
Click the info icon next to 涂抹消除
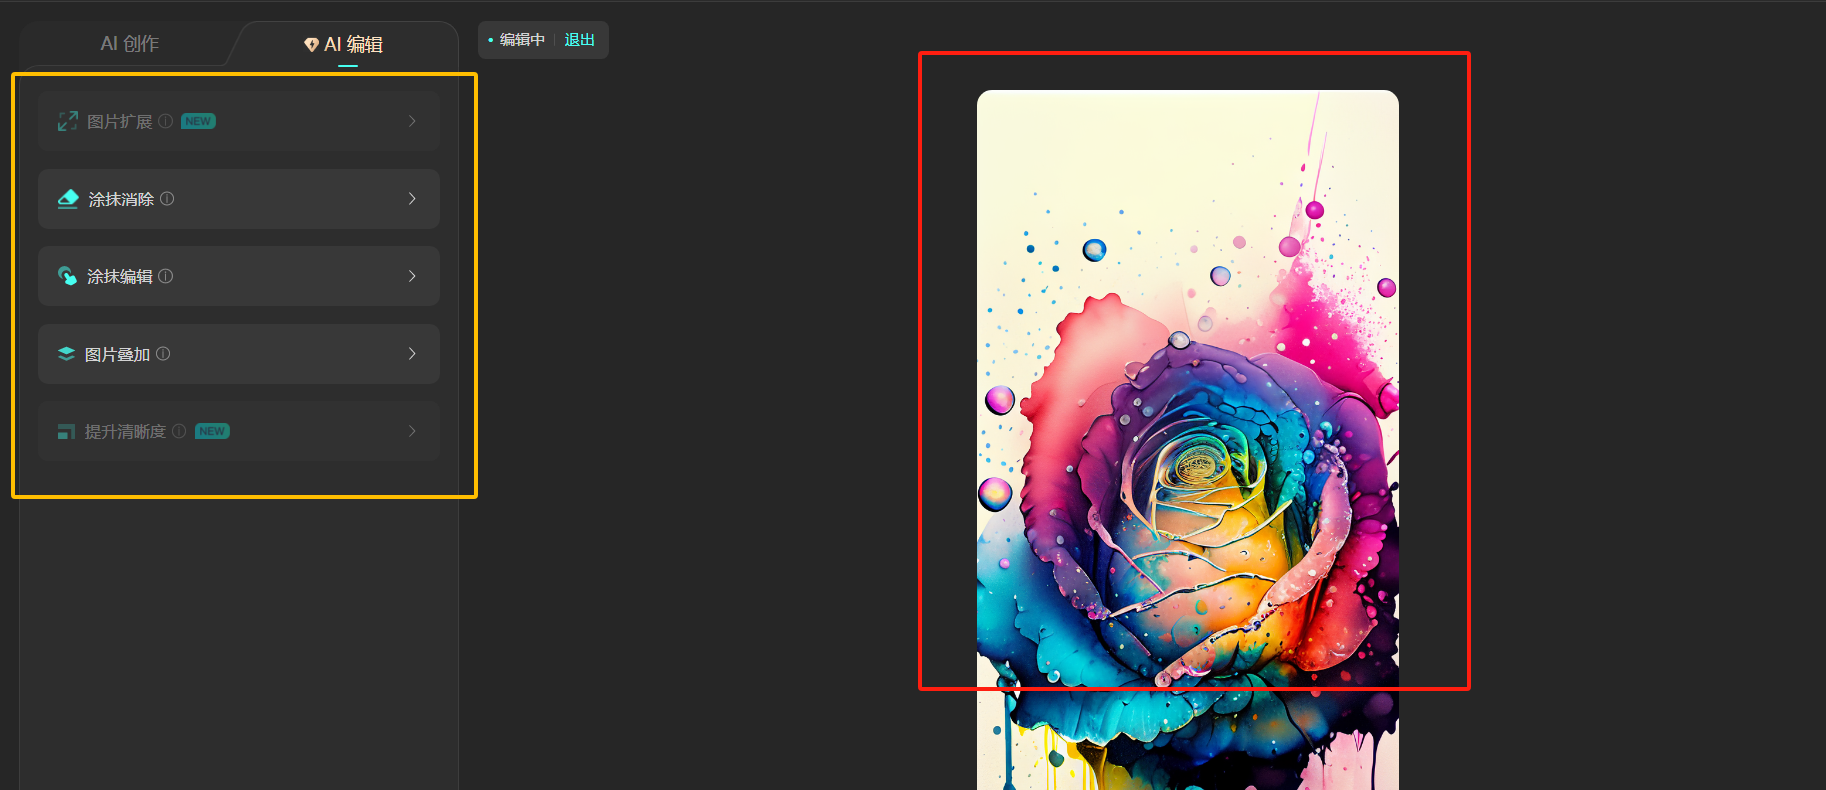[167, 199]
